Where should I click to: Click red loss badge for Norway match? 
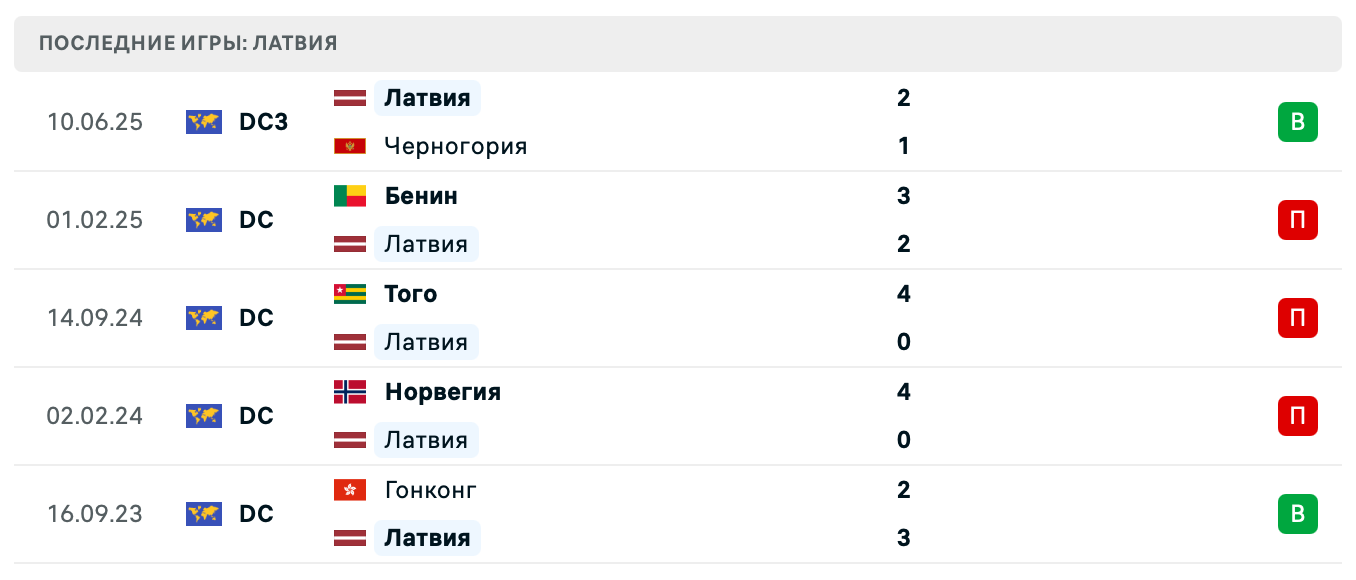(1297, 416)
